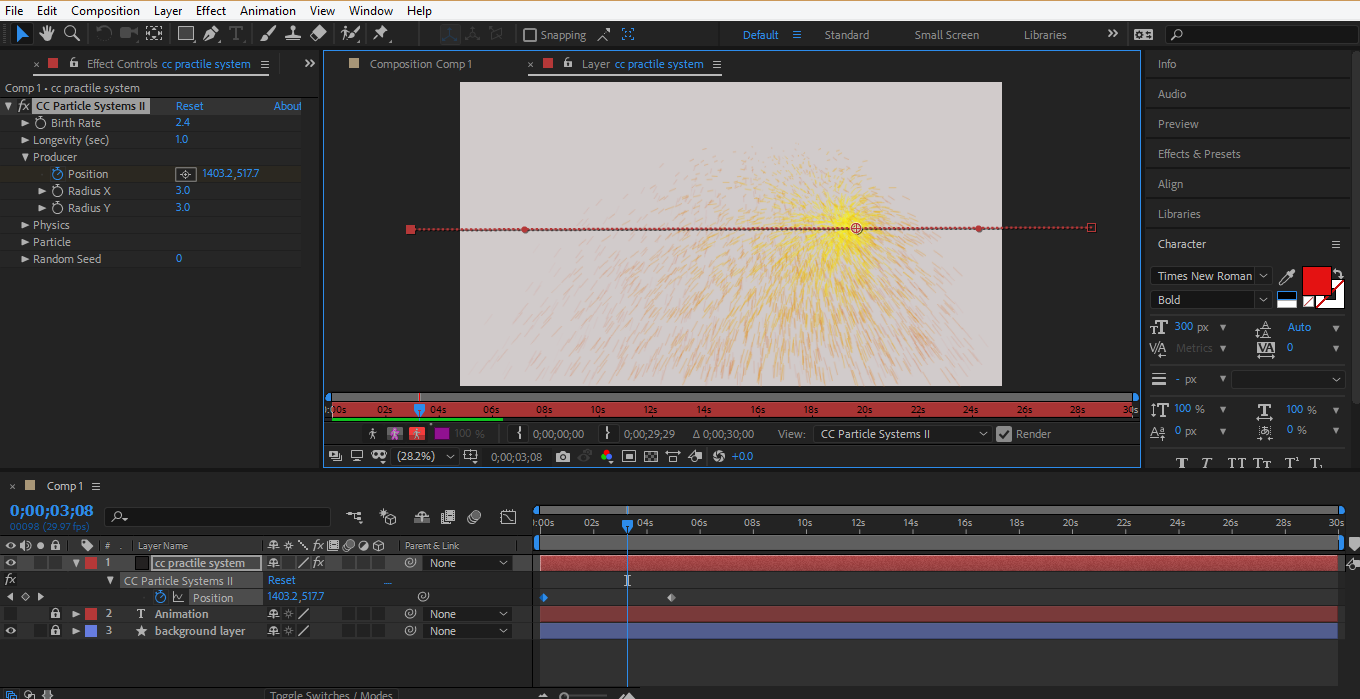1360x699 pixels.
Task: Open the View CC Particle Systems II dropdown
Action: tap(900, 434)
